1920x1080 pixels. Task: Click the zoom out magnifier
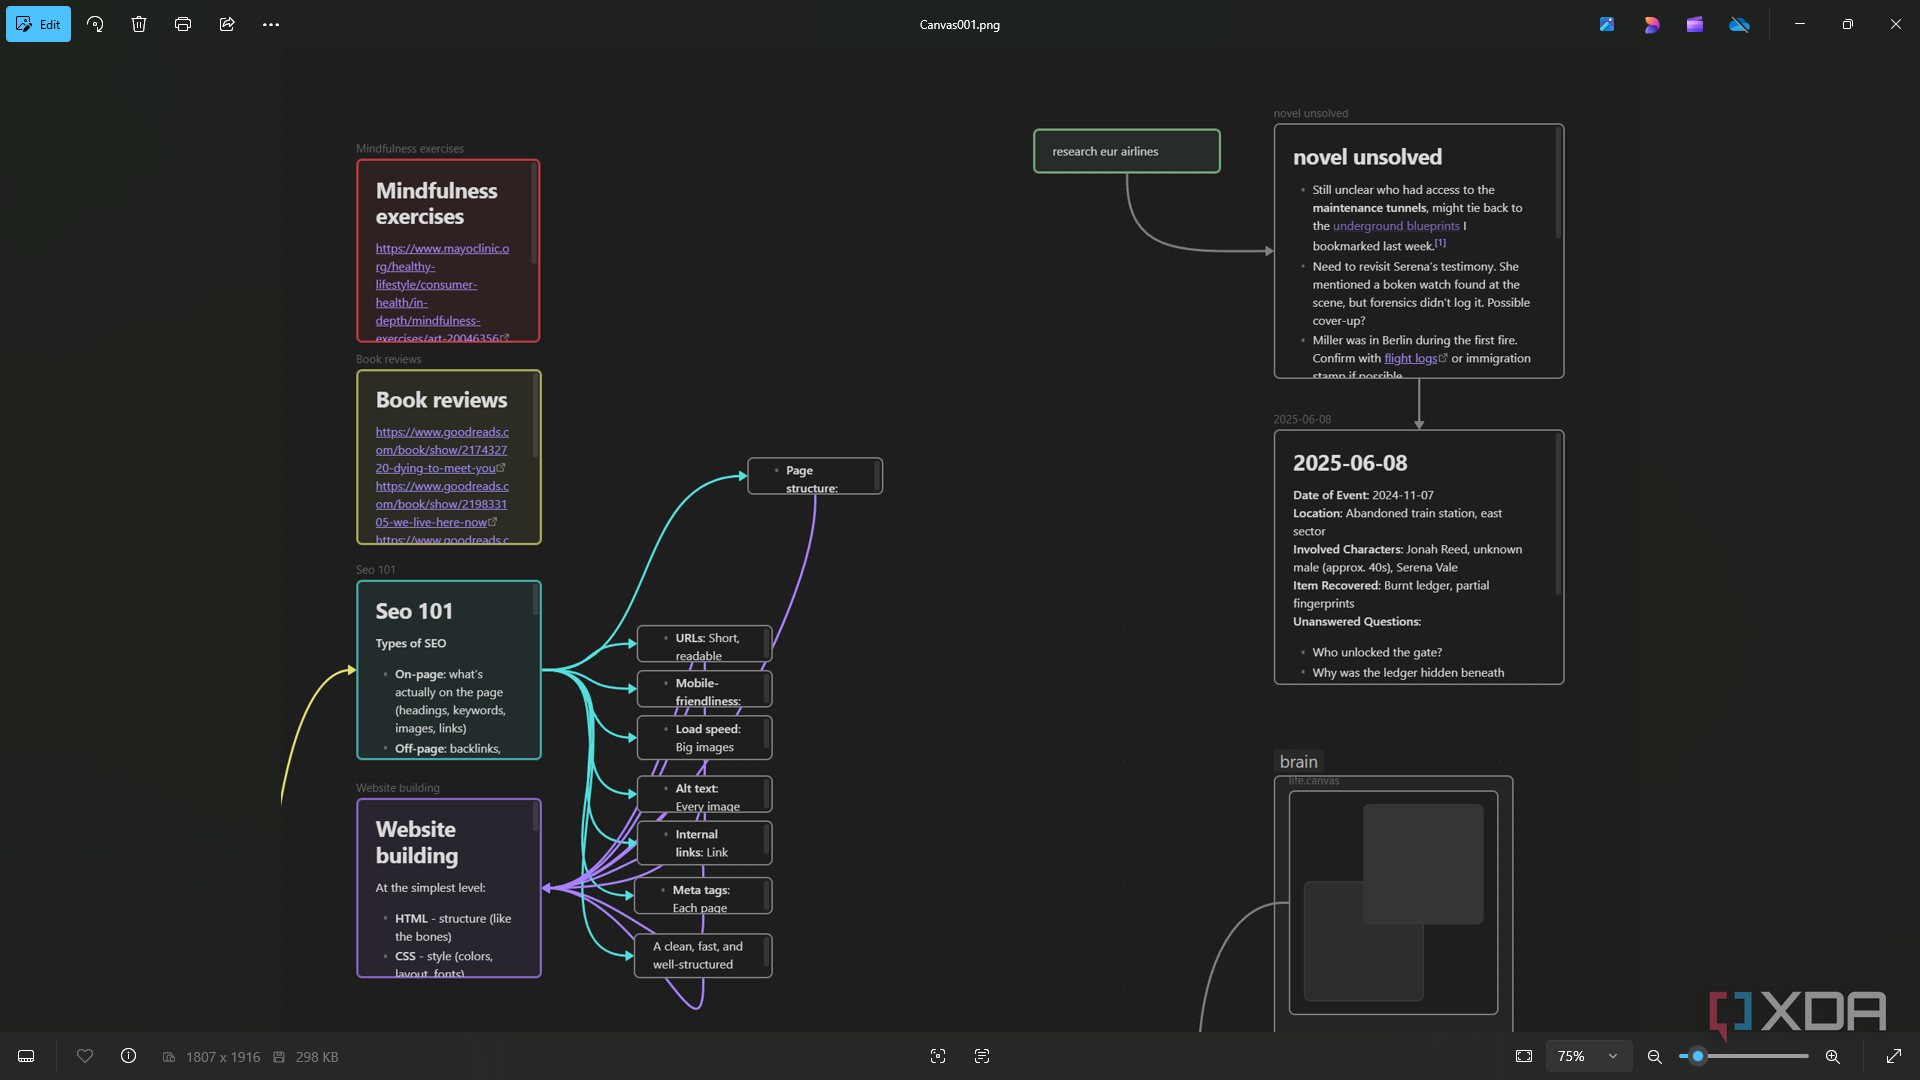pyautogui.click(x=1655, y=1056)
